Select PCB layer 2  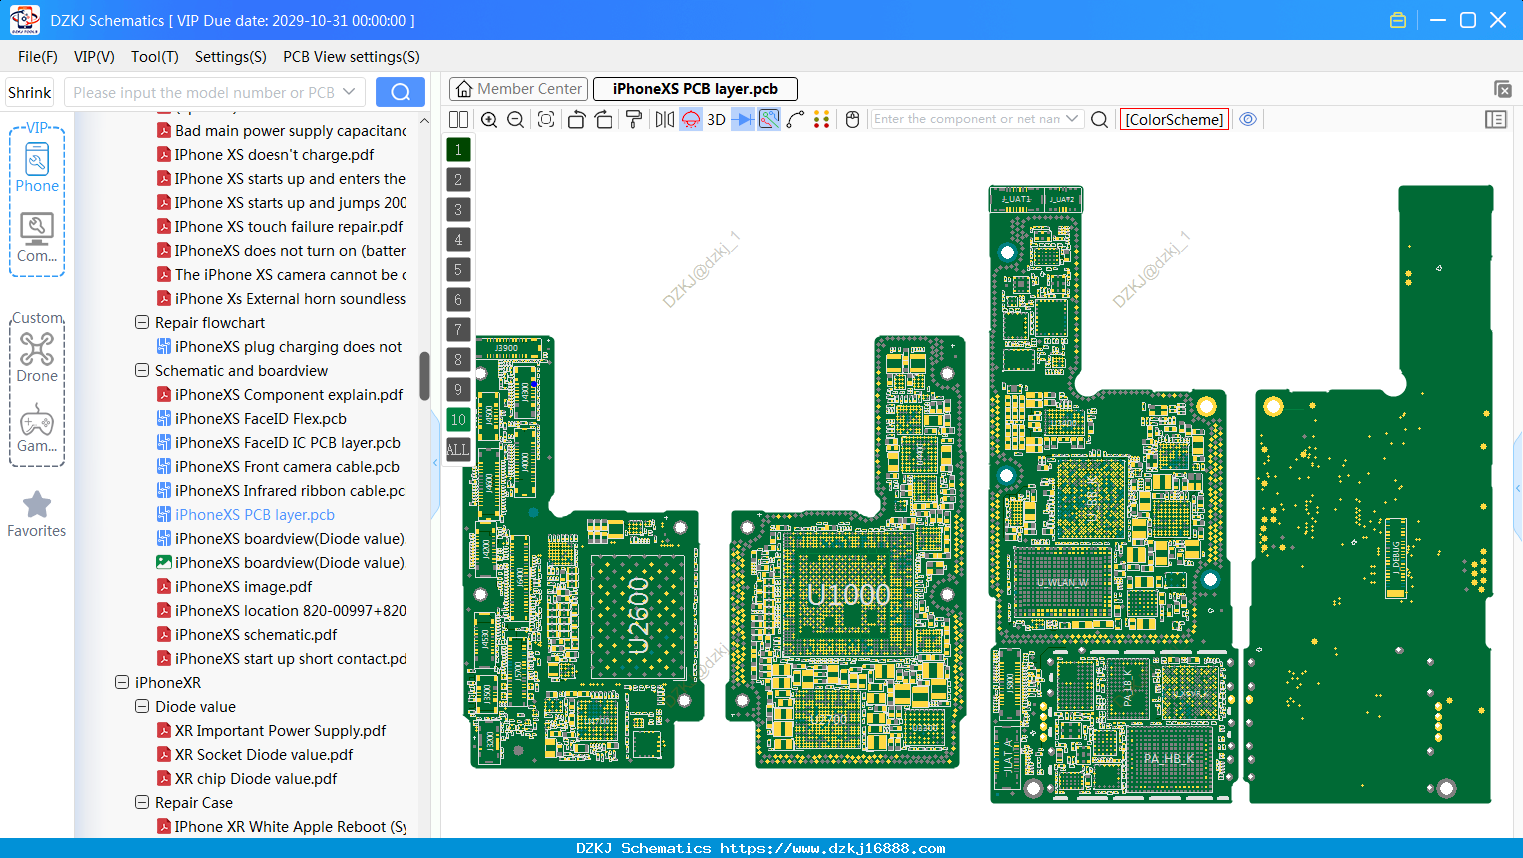click(x=458, y=179)
